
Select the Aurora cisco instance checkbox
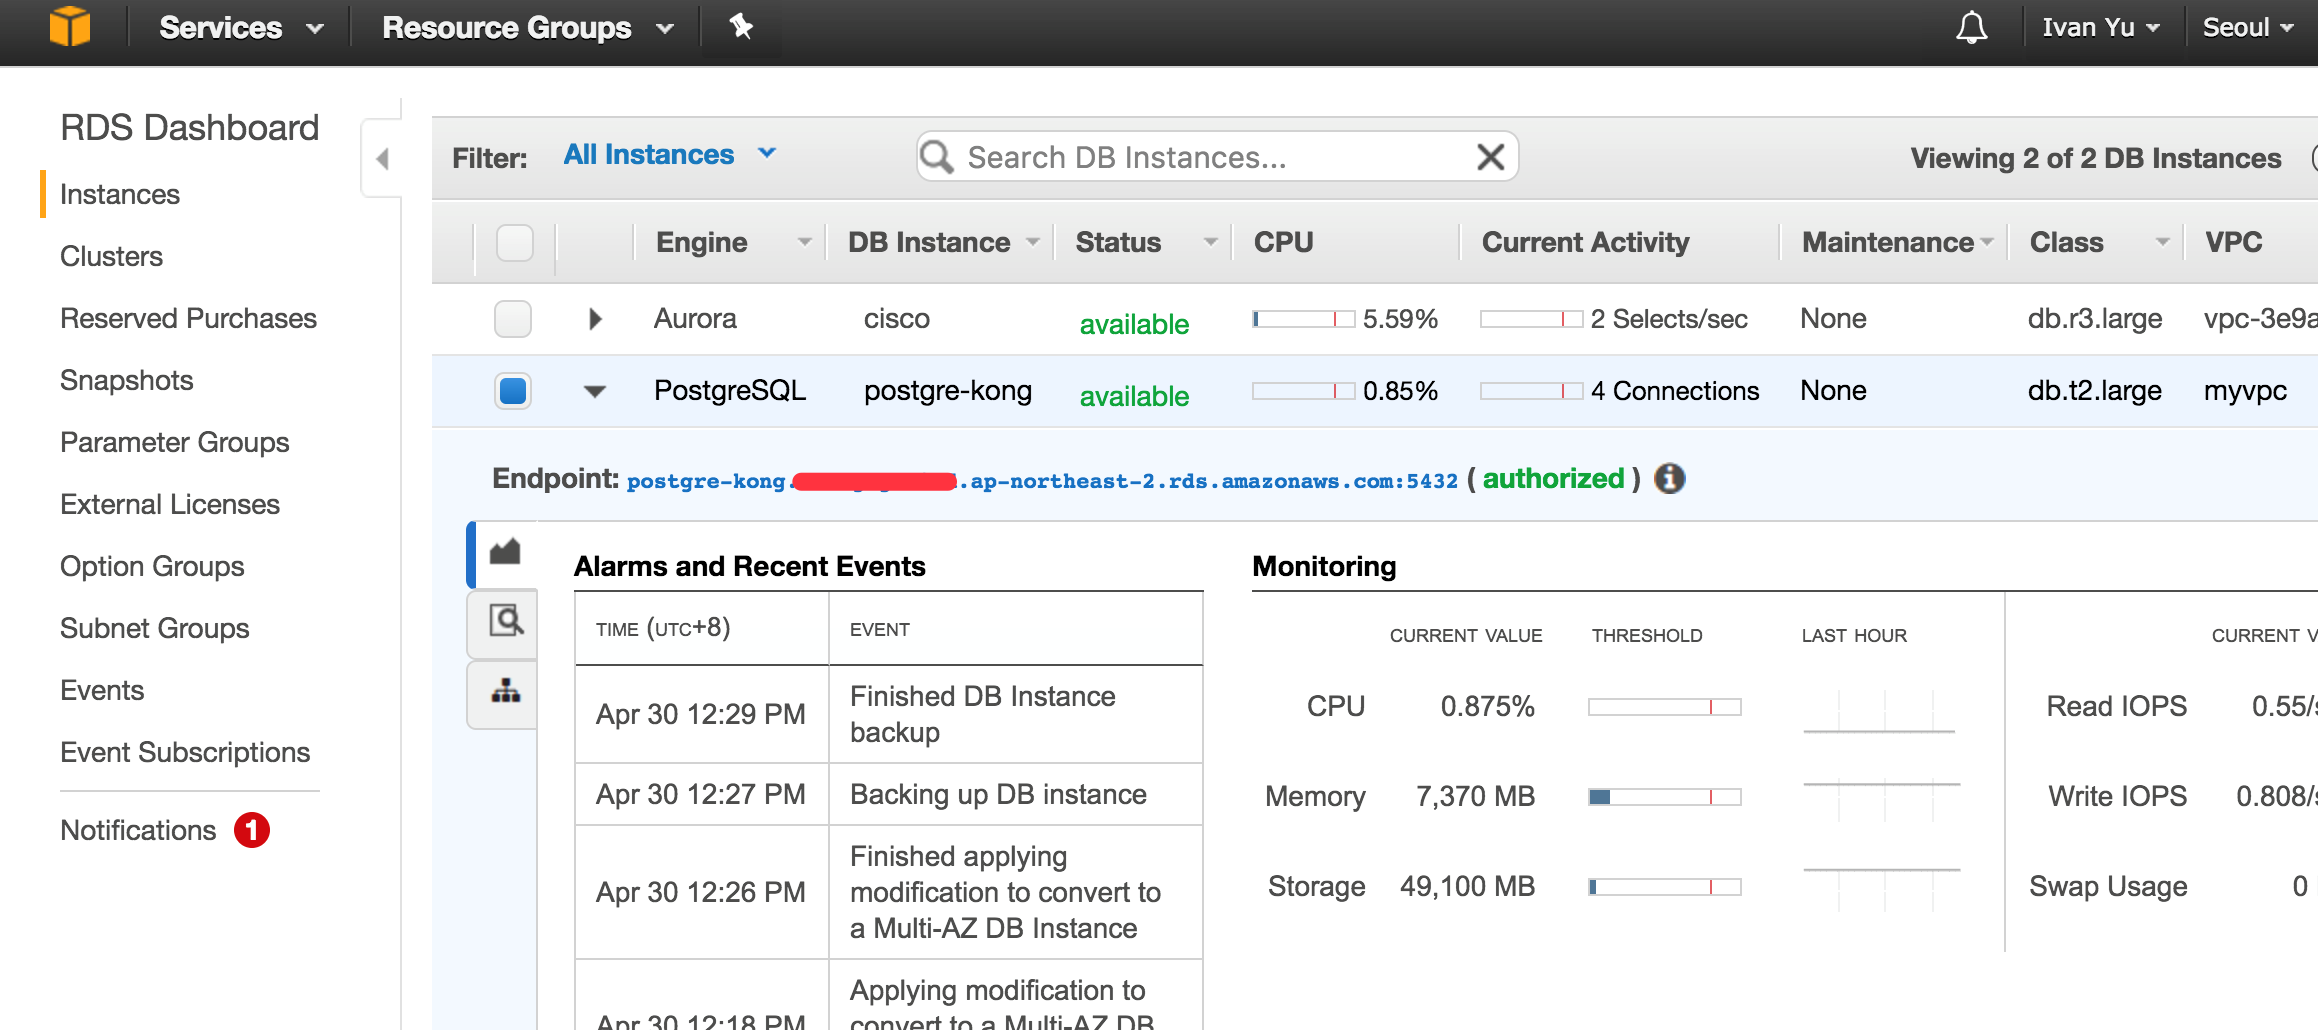pyautogui.click(x=513, y=319)
